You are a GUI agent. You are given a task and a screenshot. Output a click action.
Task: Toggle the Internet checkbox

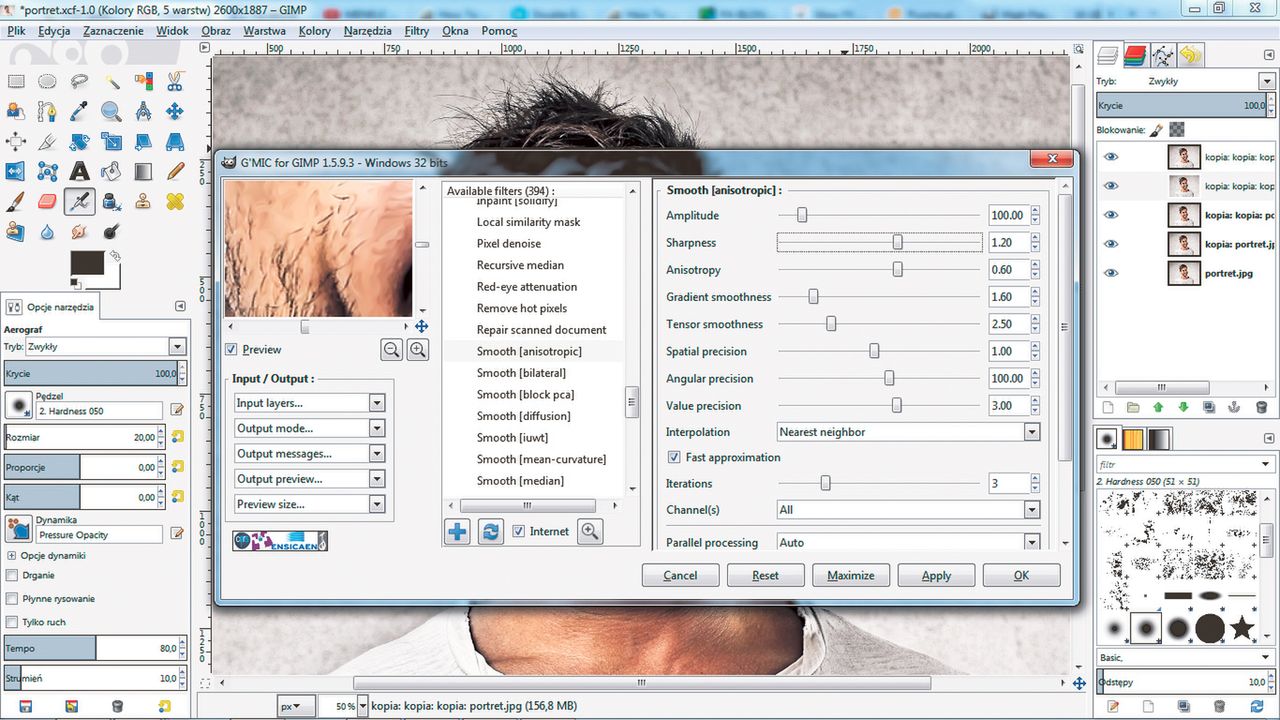point(518,532)
